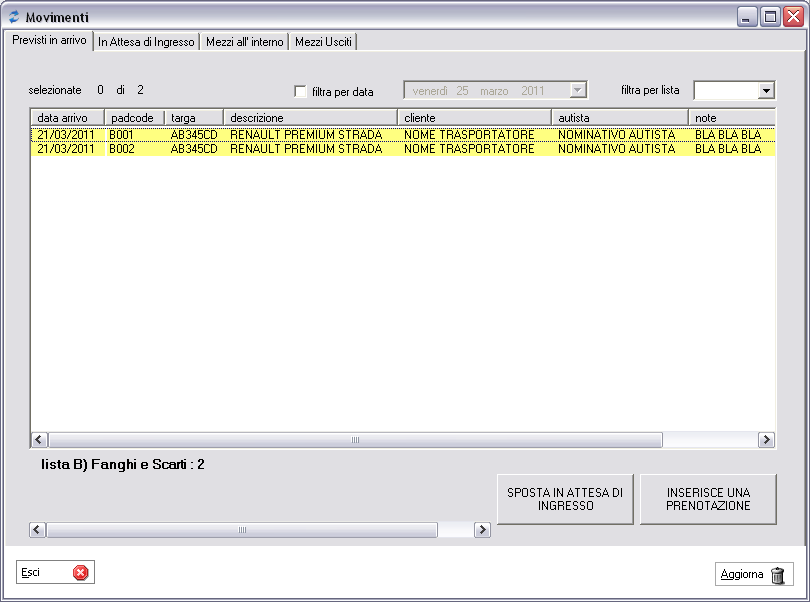The image size is (810, 602).
Task: Click the trash can icon on Aggiorna button
Action: coord(778,575)
